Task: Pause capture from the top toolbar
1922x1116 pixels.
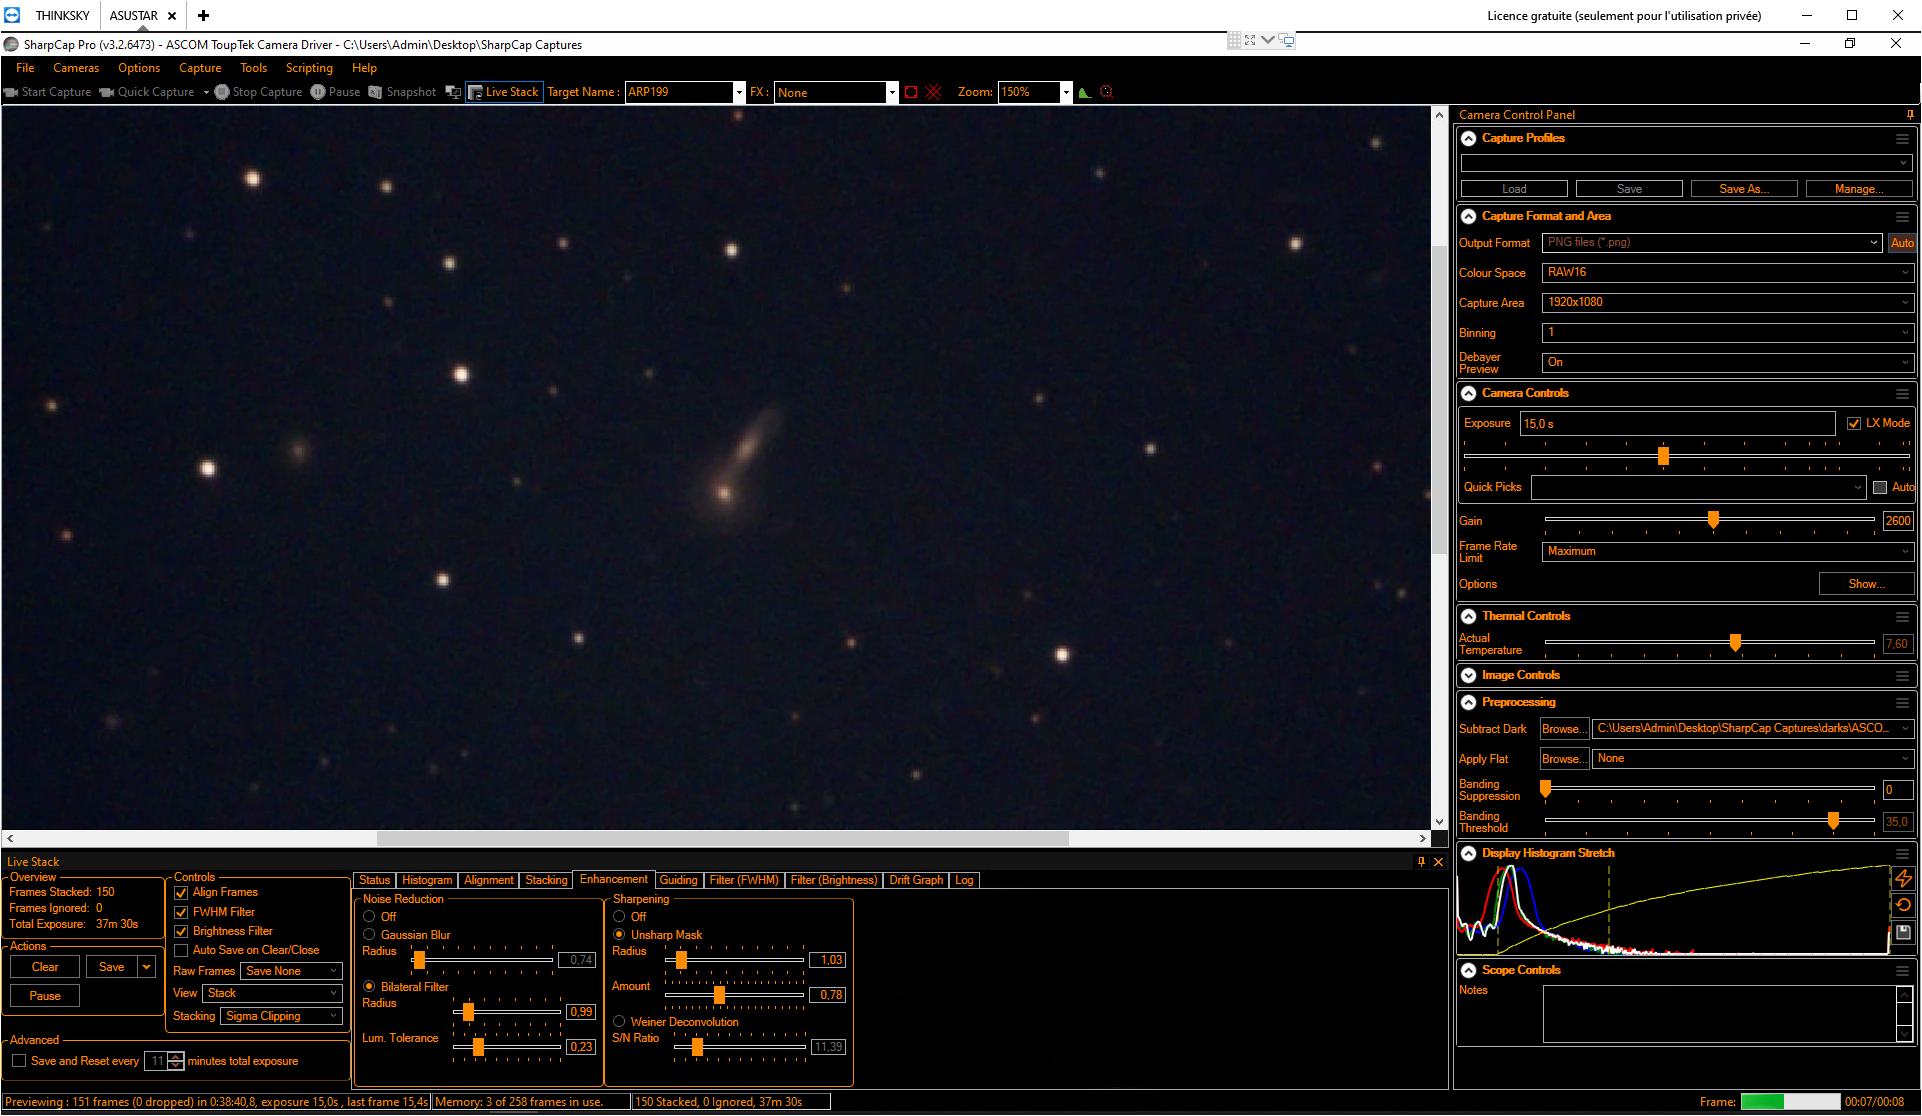Action: pyautogui.click(x=335, y=92)
